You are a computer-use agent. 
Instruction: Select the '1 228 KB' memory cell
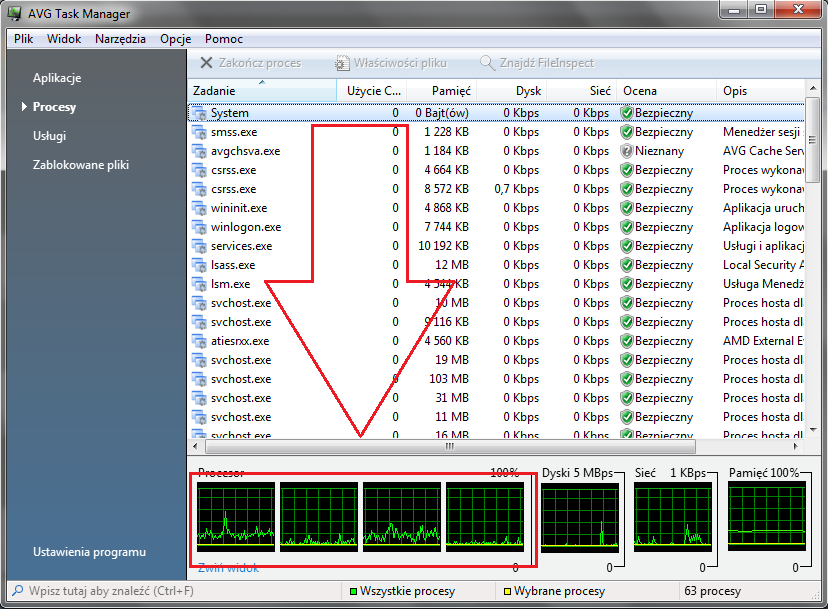click(446, 132)
